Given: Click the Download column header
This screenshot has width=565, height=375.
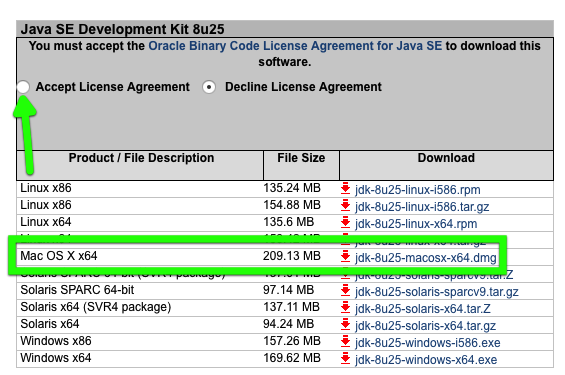Looking at the screenshot, I should pos(446,158).
